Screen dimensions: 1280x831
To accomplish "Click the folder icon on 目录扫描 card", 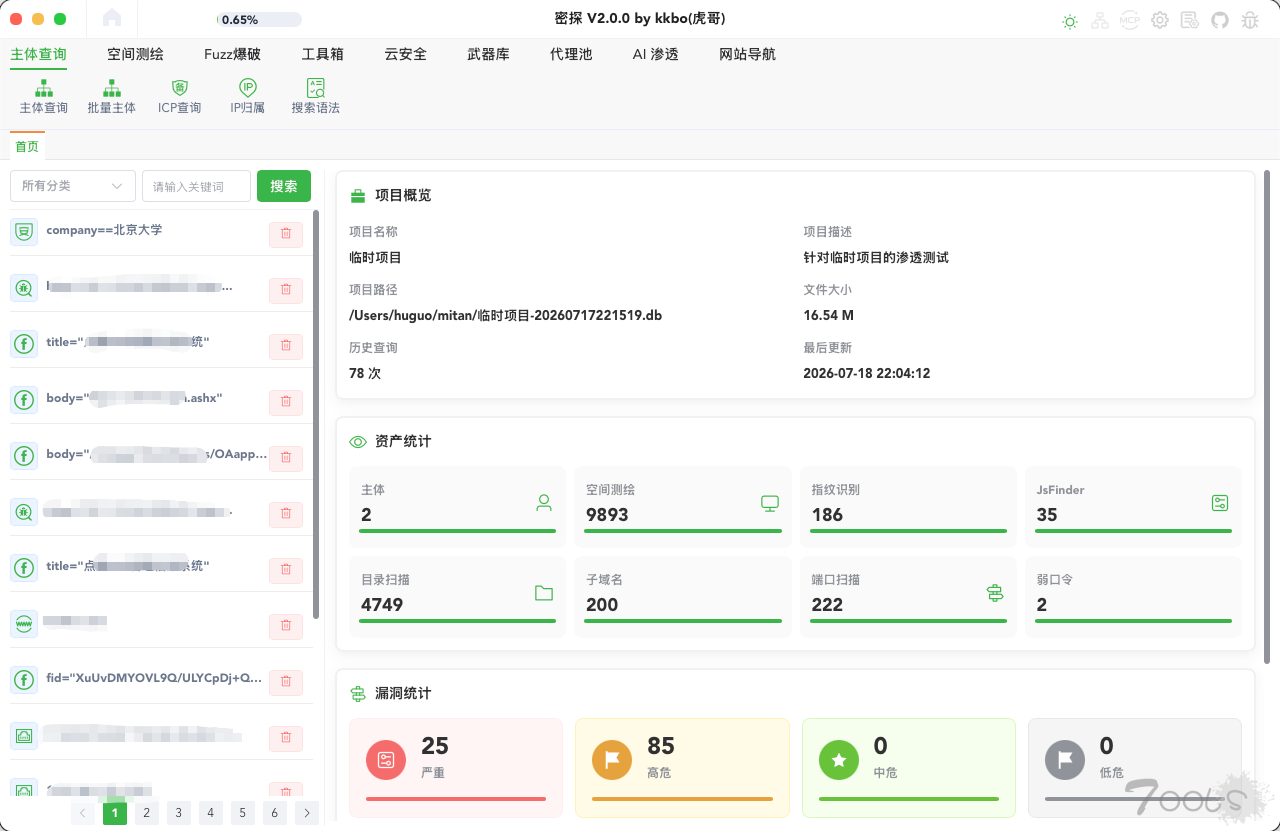I will coord(544,593).
